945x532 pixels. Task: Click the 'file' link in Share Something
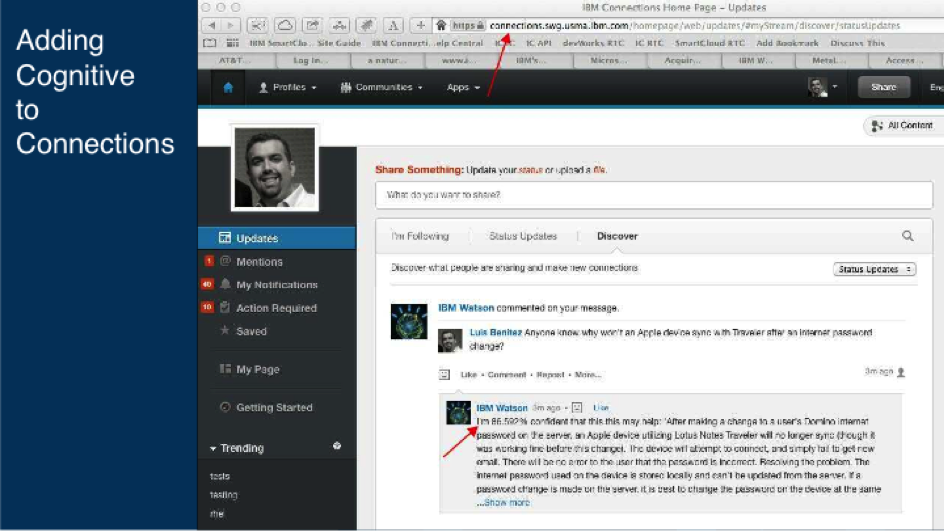click(598, 171)
